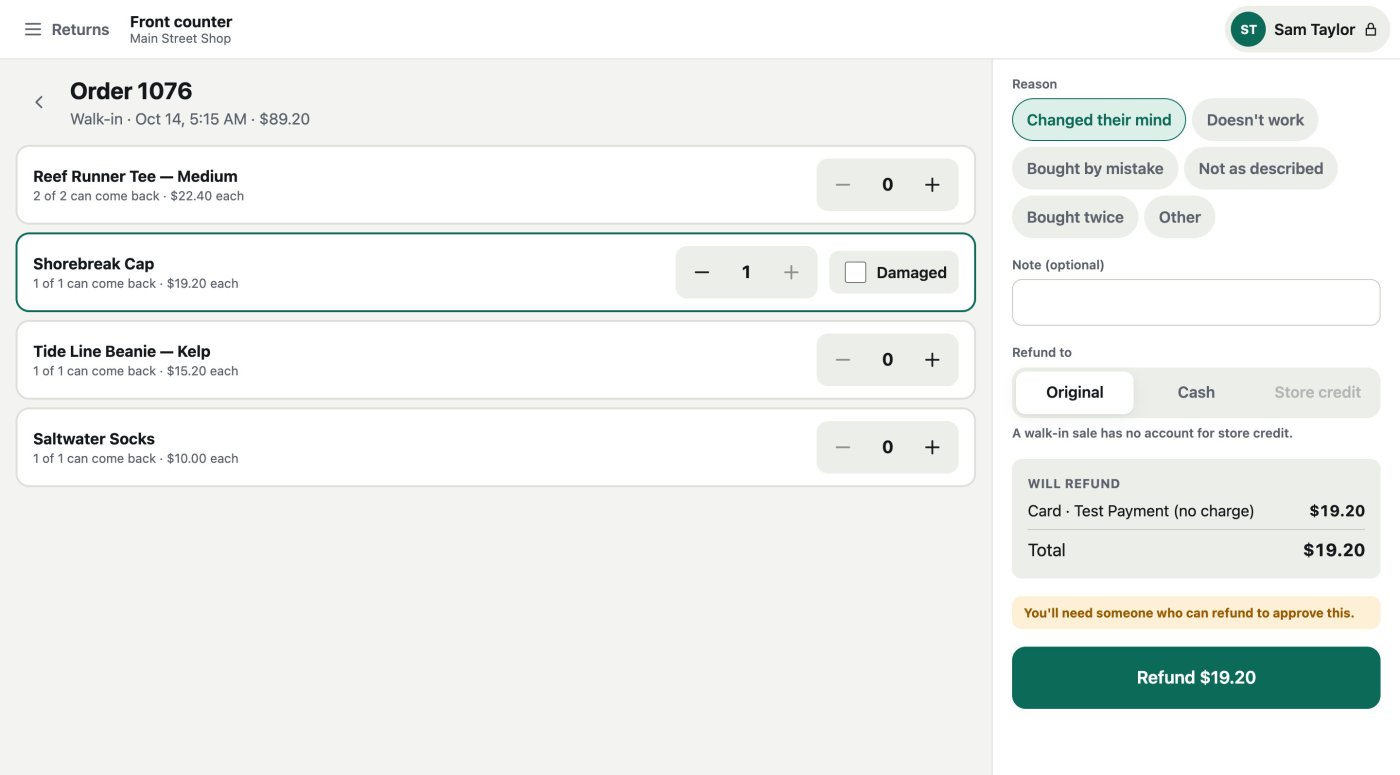Refund to Original payment method

click(x=1075, y=392)
